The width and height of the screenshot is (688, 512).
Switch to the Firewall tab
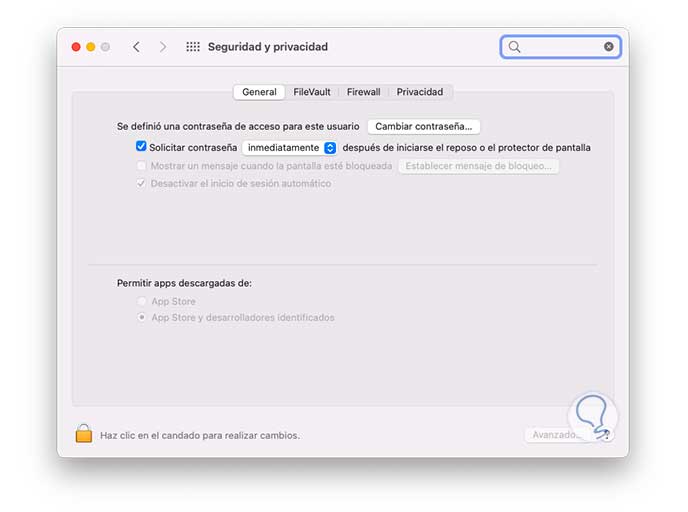(363, 92)
